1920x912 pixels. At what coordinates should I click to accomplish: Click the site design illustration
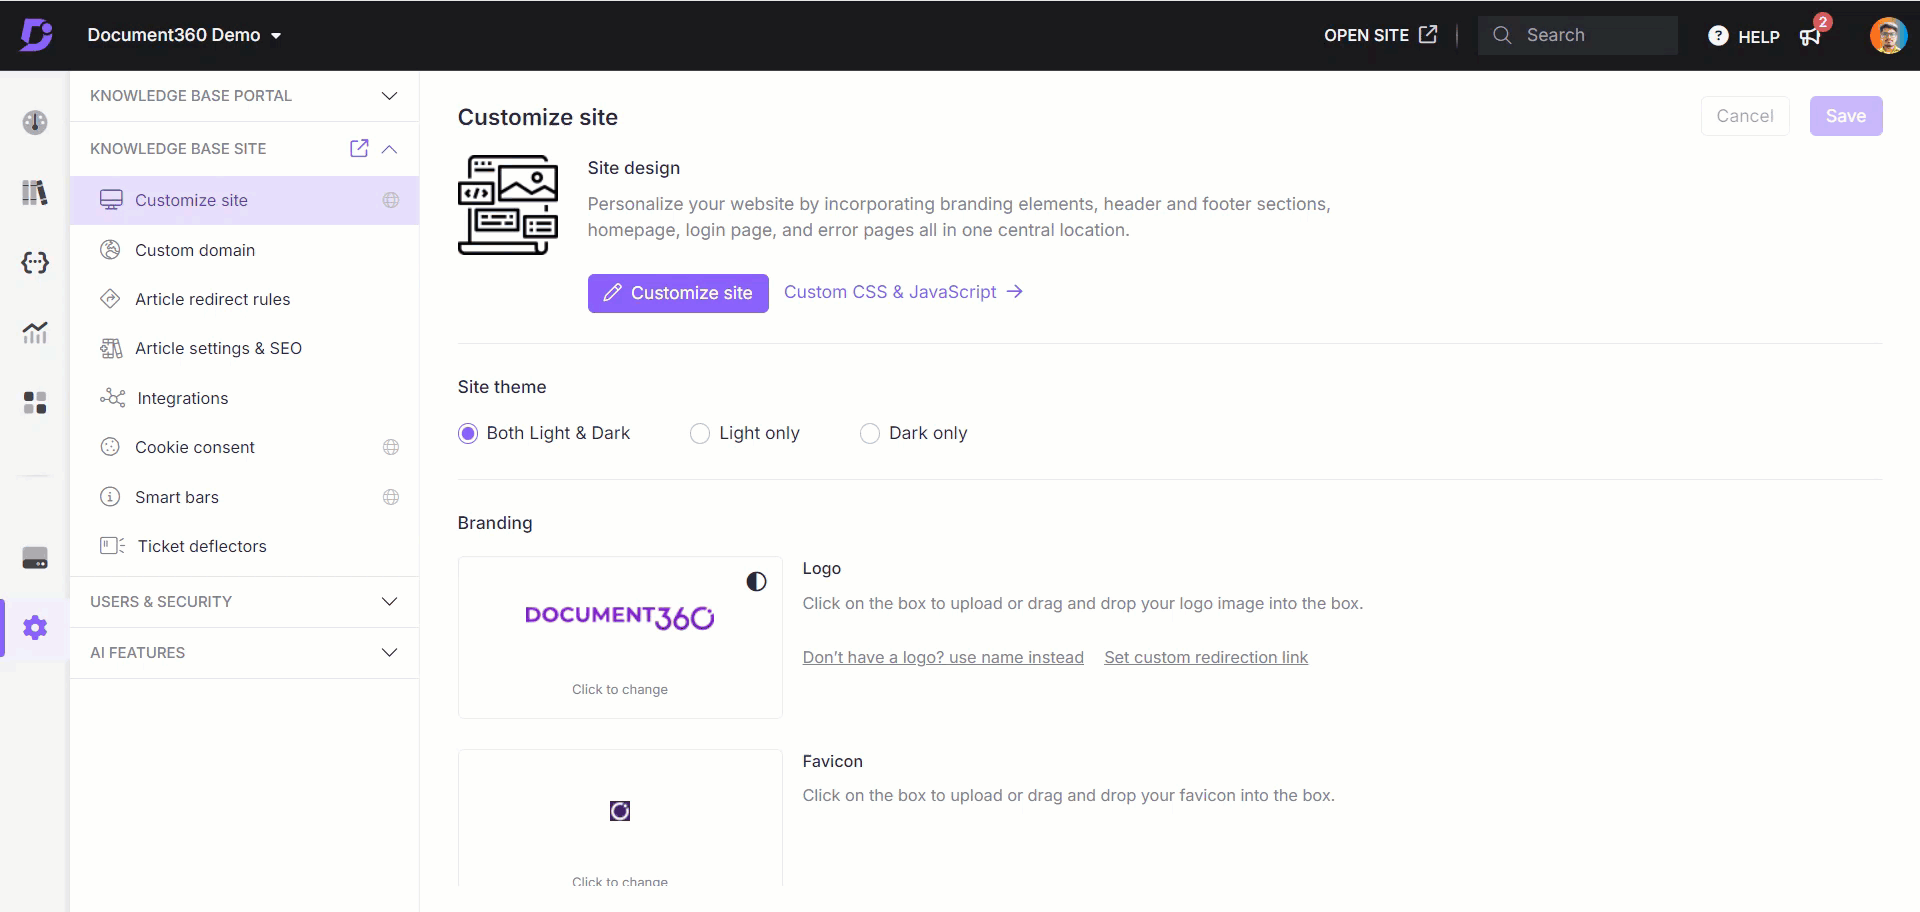point(508,205)
